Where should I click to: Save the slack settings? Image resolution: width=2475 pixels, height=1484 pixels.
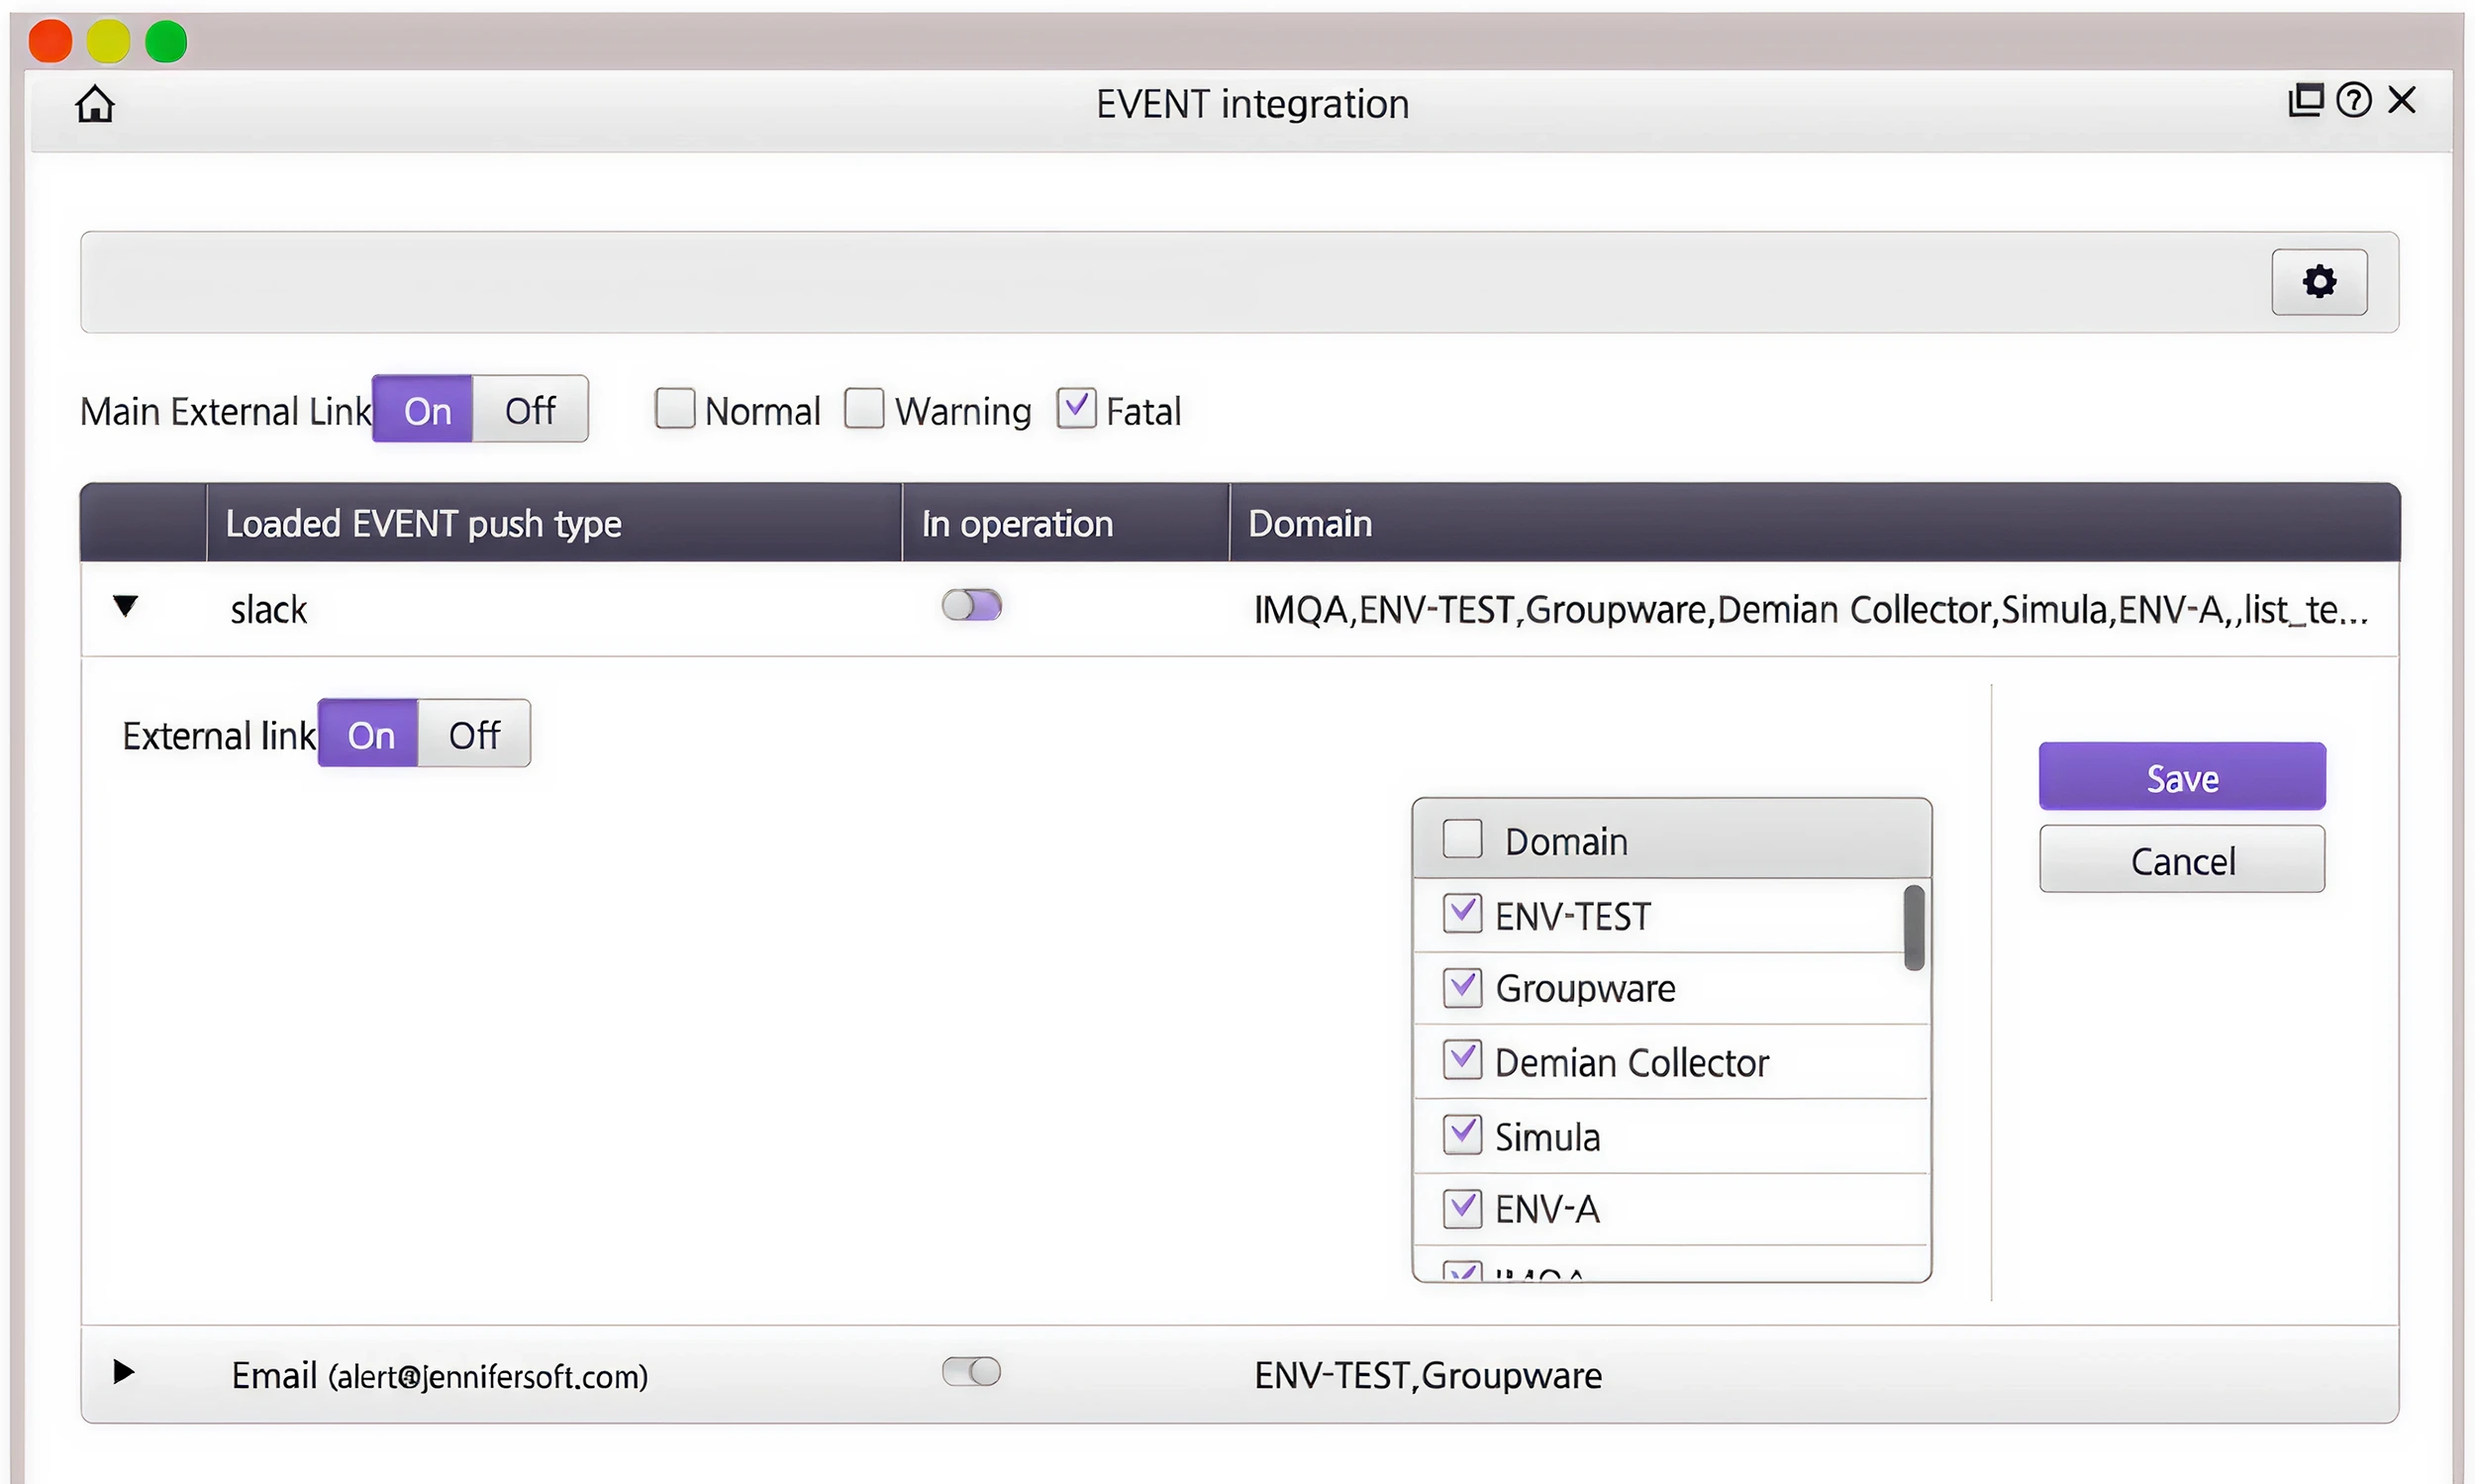click(2181, 777)
